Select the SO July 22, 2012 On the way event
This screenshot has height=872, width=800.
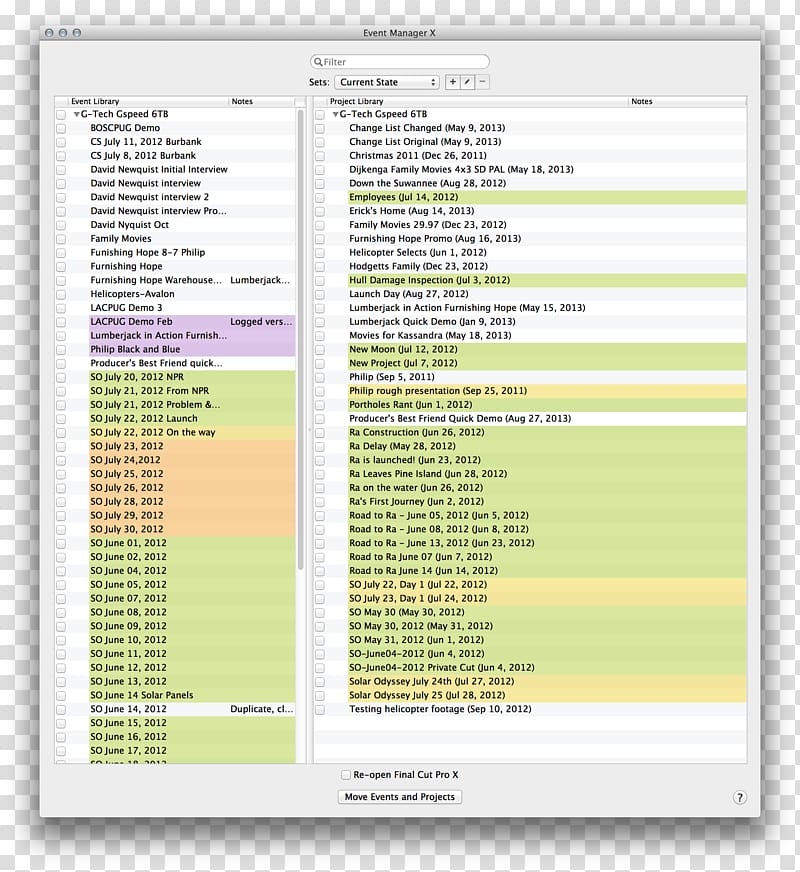[x=153, y=433]
